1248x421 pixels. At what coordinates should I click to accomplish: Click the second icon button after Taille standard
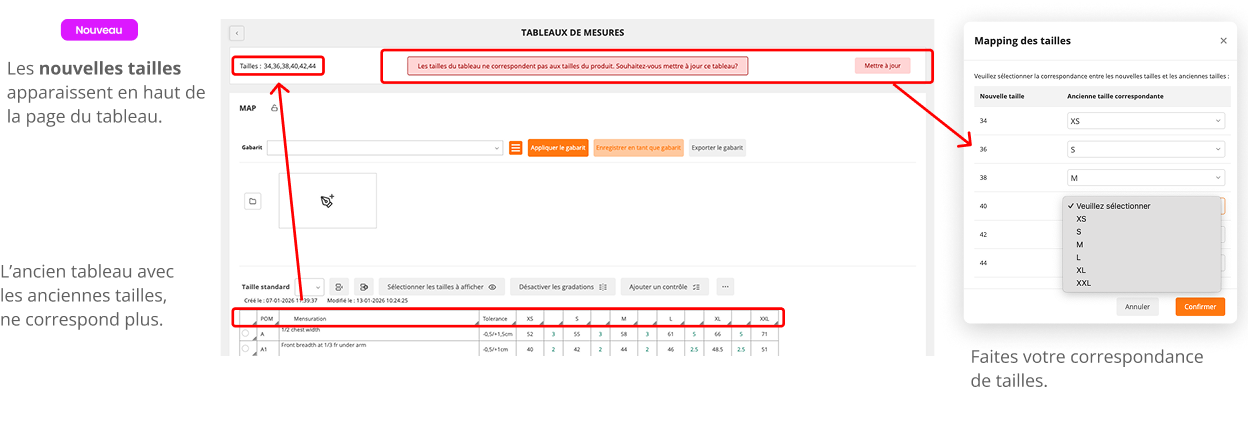click(363, 286)
